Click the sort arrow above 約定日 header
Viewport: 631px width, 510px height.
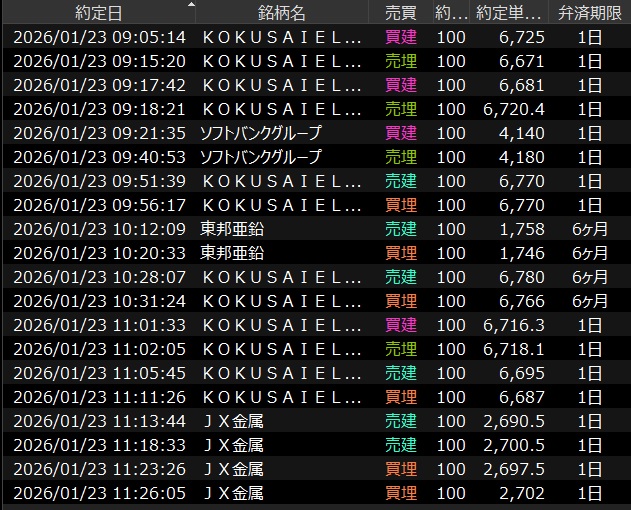point(192,4)
